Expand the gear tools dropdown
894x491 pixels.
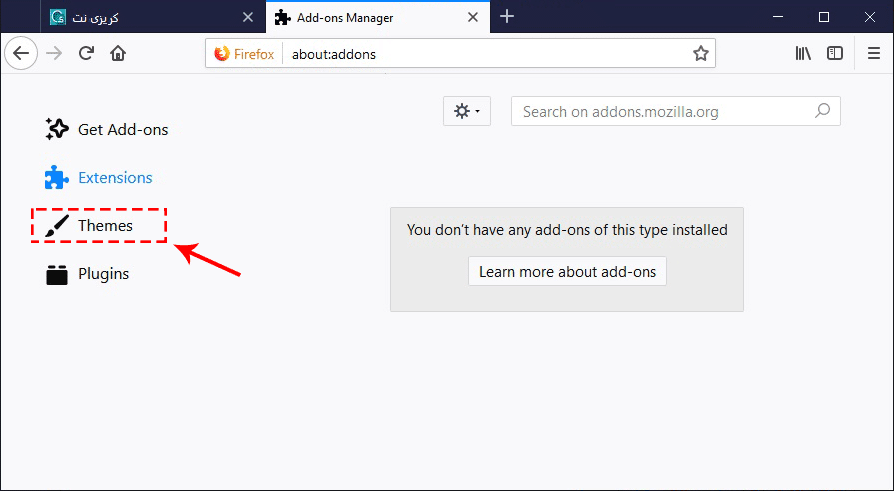click(x=467, y=111)
